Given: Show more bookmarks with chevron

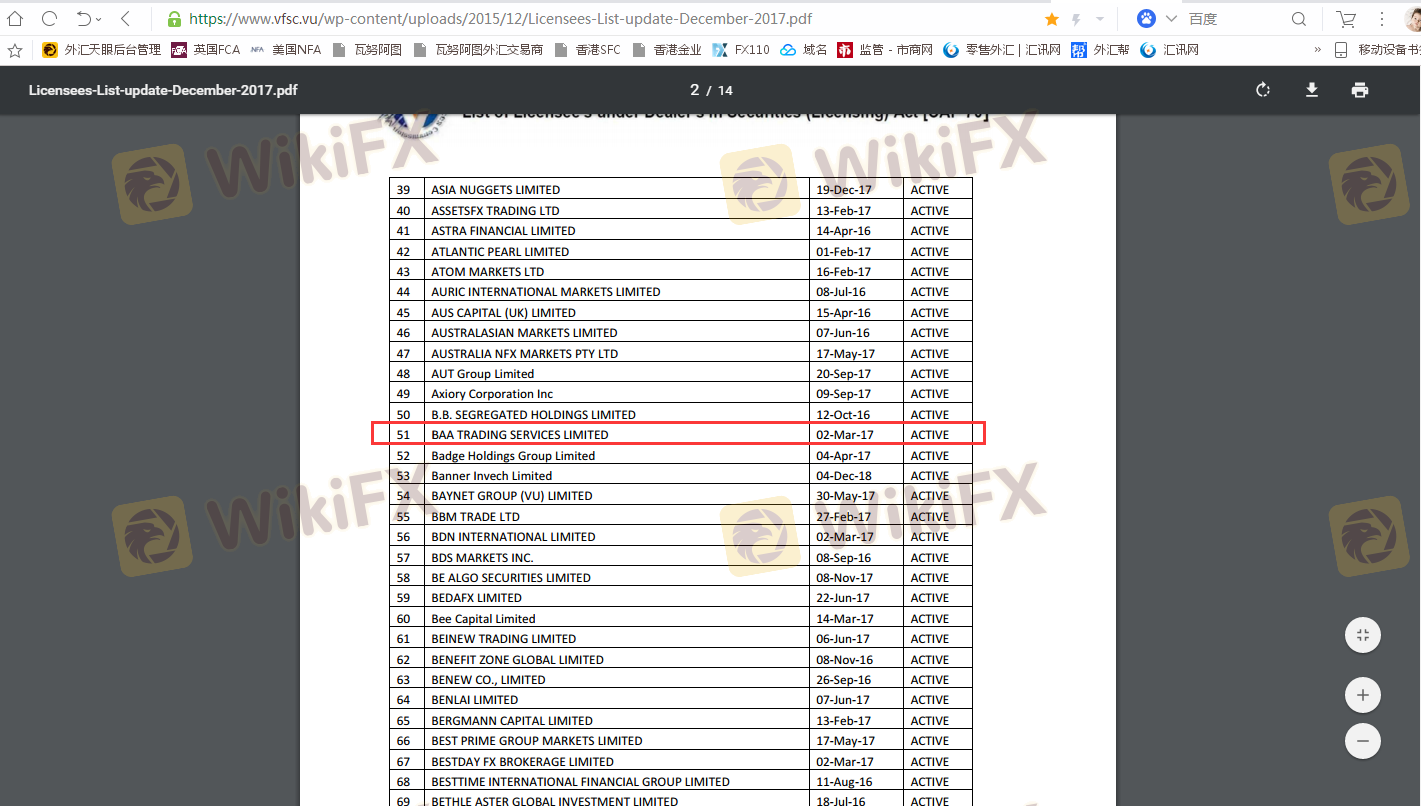Looking at the screenshot, I should tap(1318, 49).
